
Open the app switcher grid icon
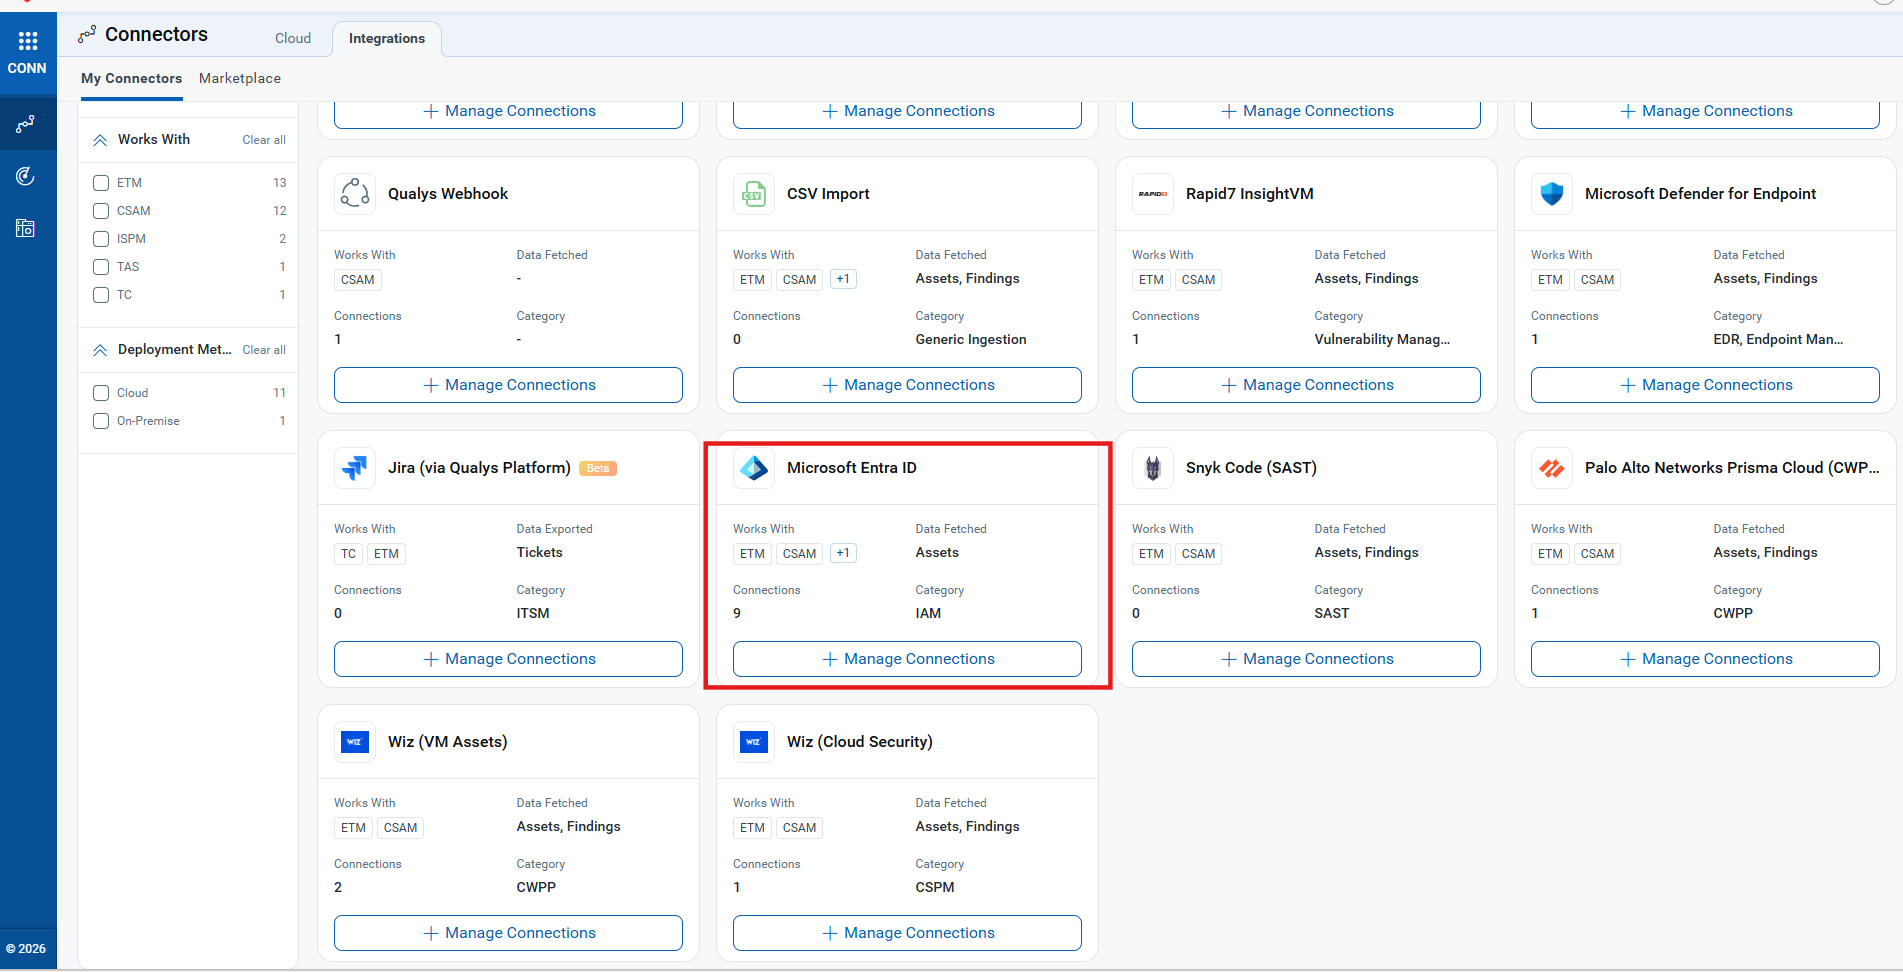pyautogui.click(x=27, y=41)
